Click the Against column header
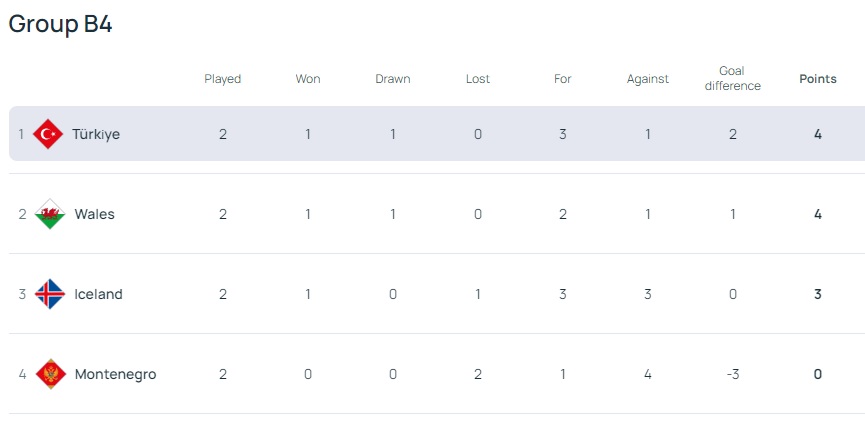 point(648,79)
